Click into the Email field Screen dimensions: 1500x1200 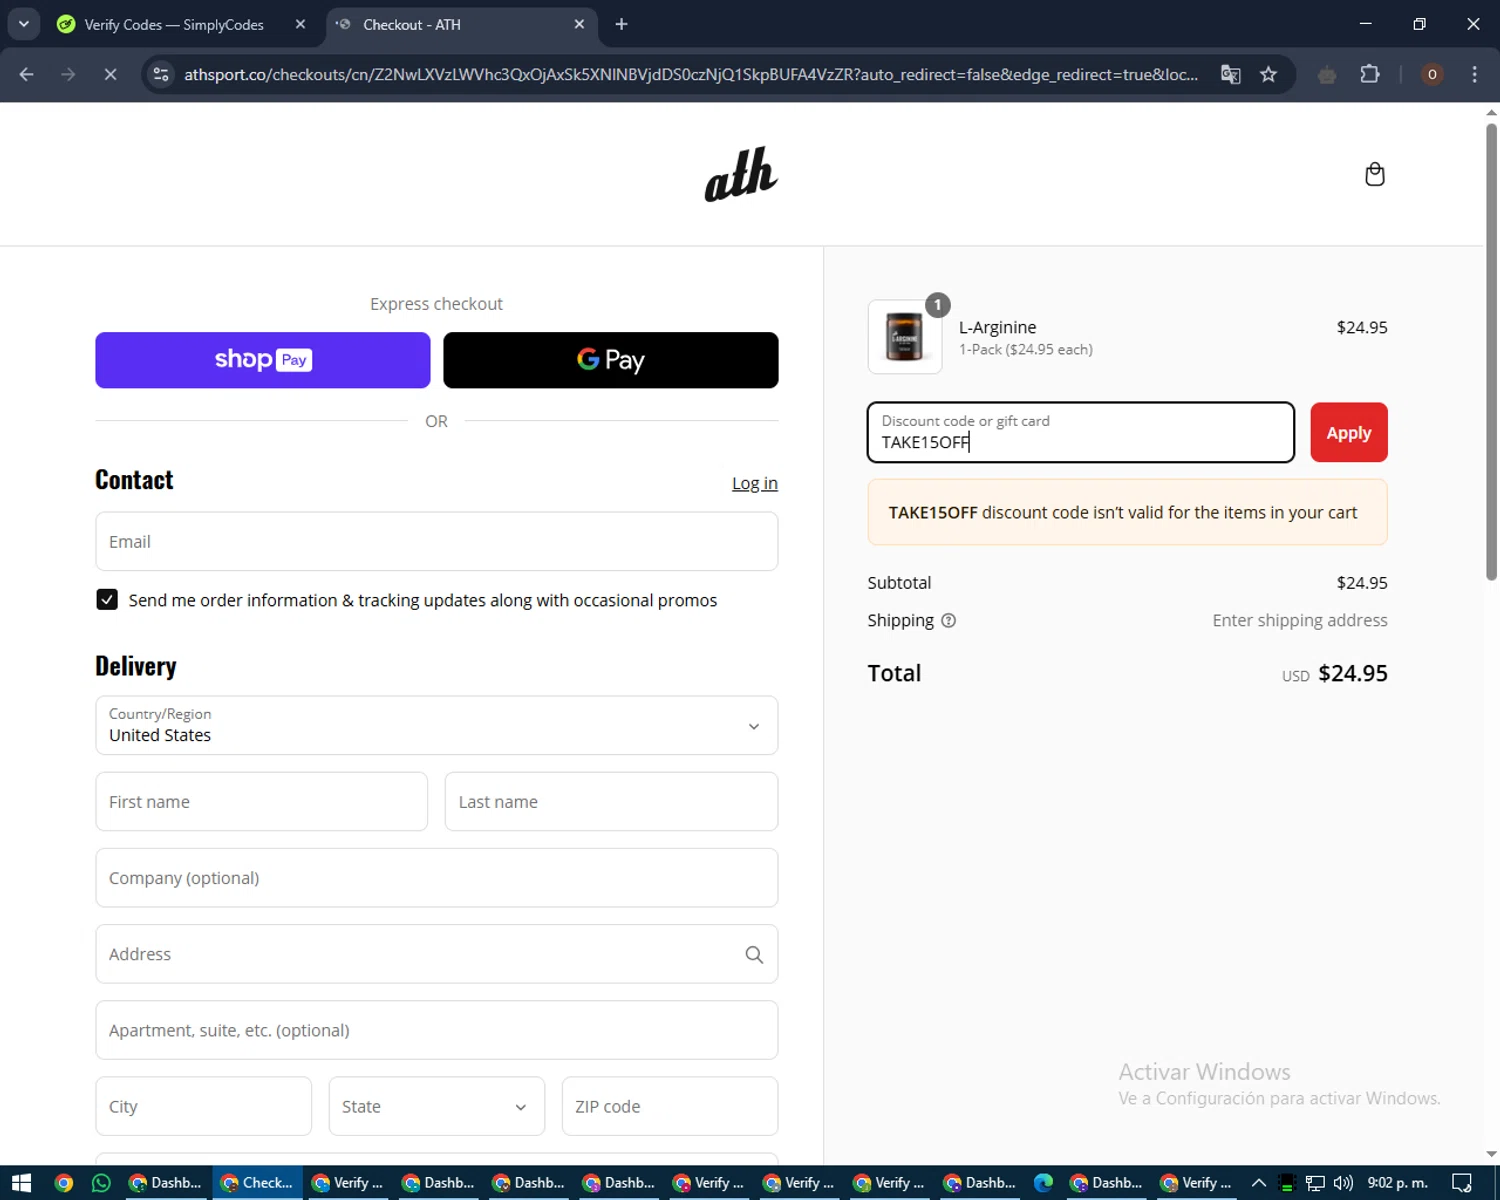(437, 541)
